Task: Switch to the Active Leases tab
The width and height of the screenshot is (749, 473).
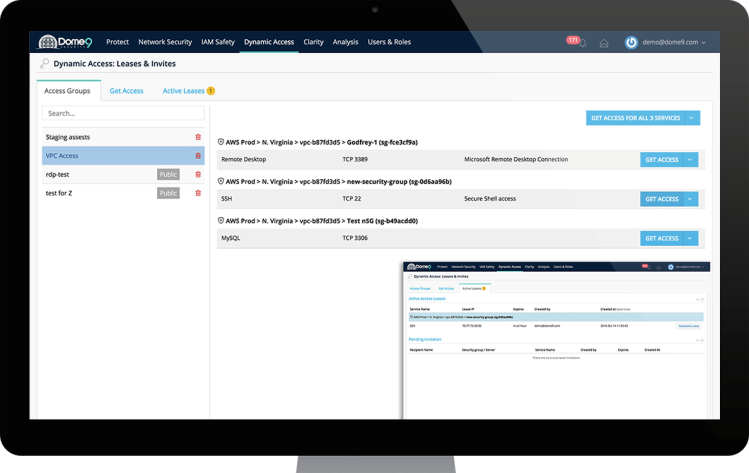Action: coord(183,91)
